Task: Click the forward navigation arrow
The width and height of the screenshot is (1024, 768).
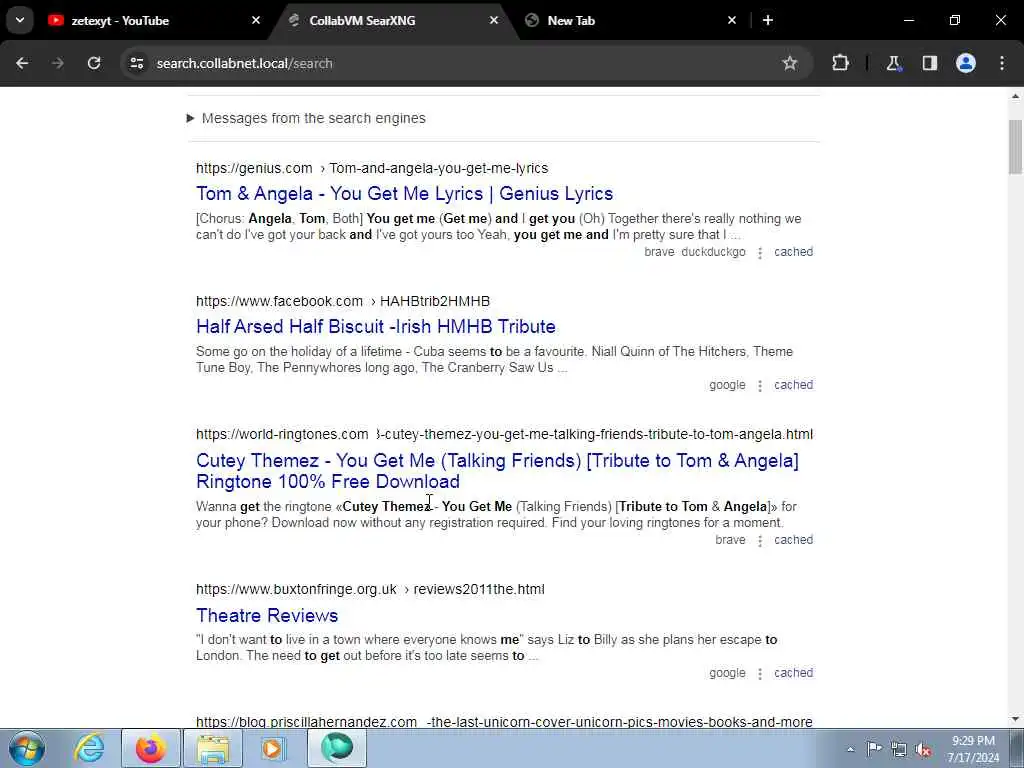Action: [58, 63]
